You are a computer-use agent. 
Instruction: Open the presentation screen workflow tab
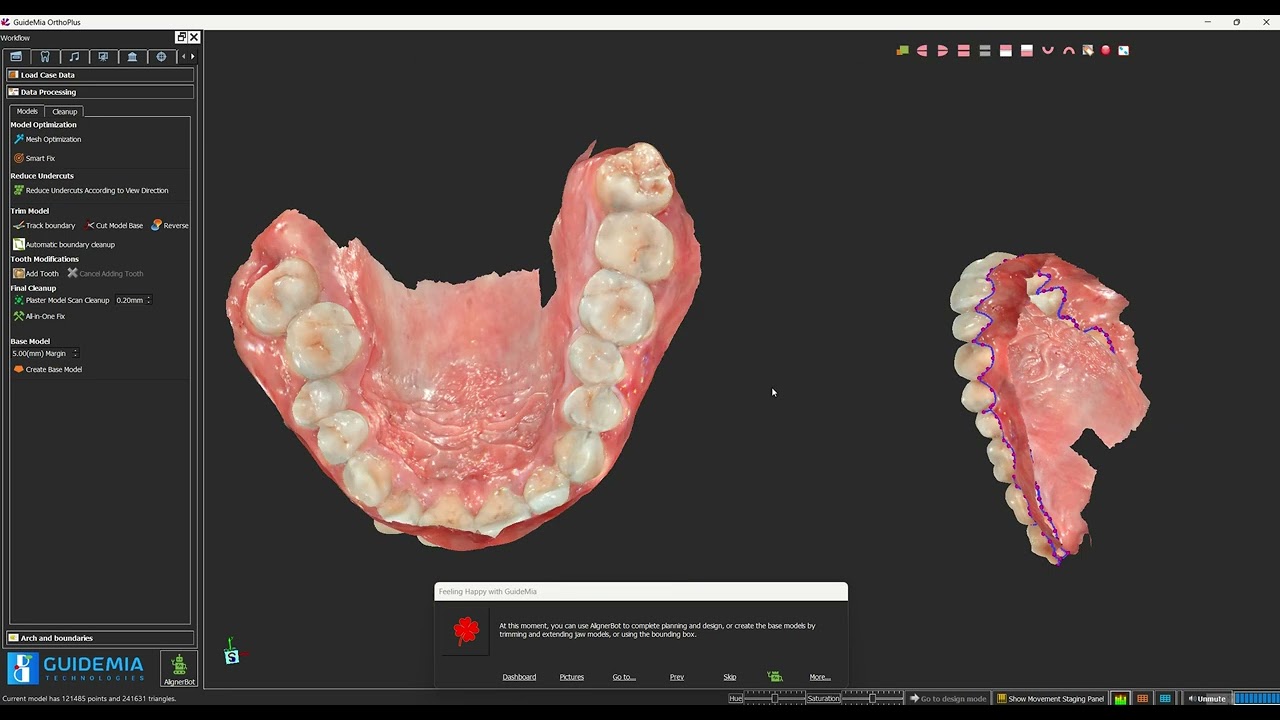point(103,57)
